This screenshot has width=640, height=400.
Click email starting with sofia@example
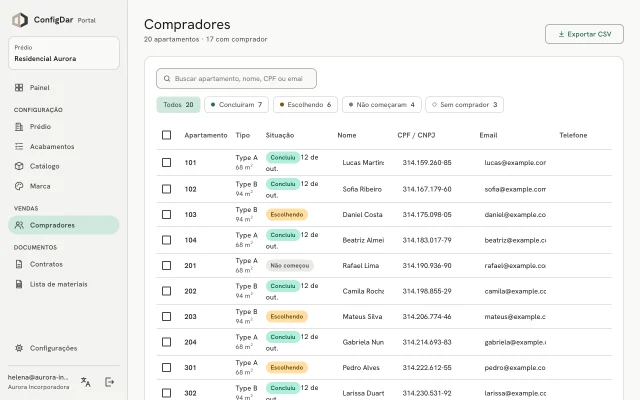point(515,189)
